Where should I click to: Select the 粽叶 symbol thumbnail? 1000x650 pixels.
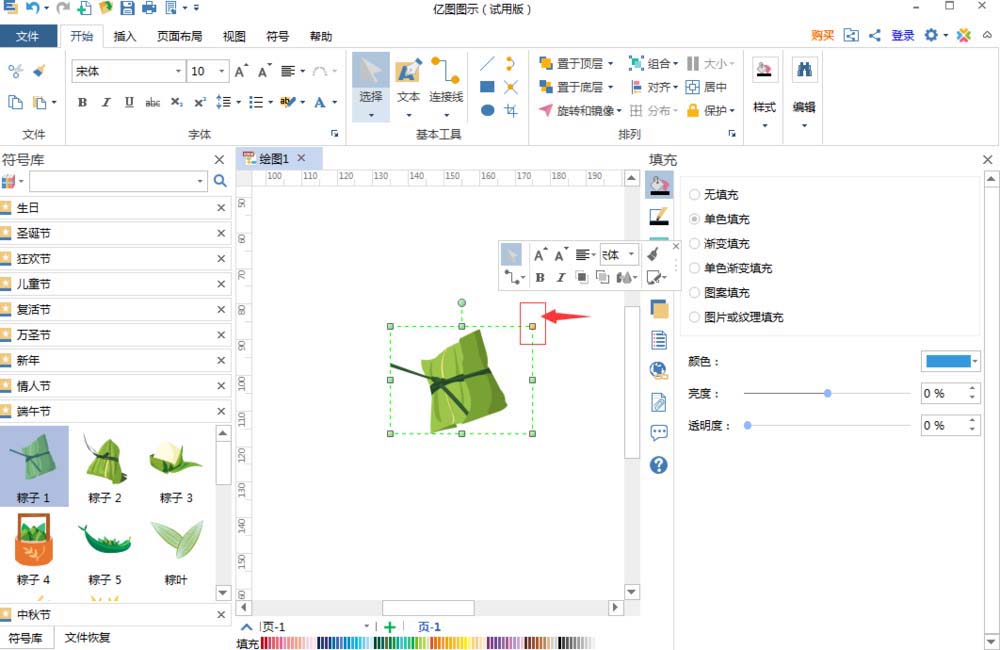click(176, 550)
